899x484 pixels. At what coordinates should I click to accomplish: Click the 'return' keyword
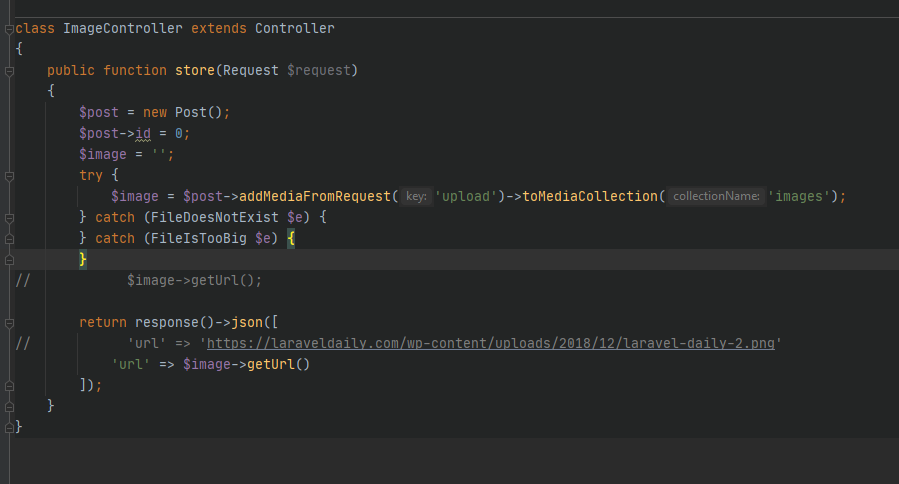[x=103, y=322]
